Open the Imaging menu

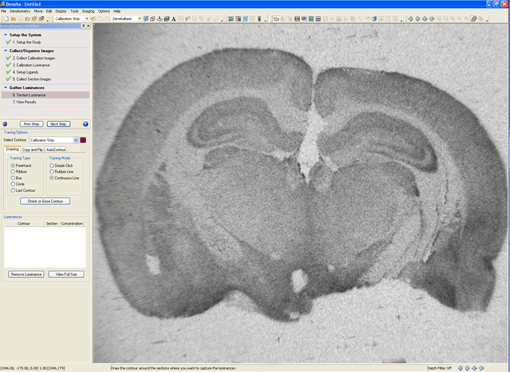[x=88, y=11]
